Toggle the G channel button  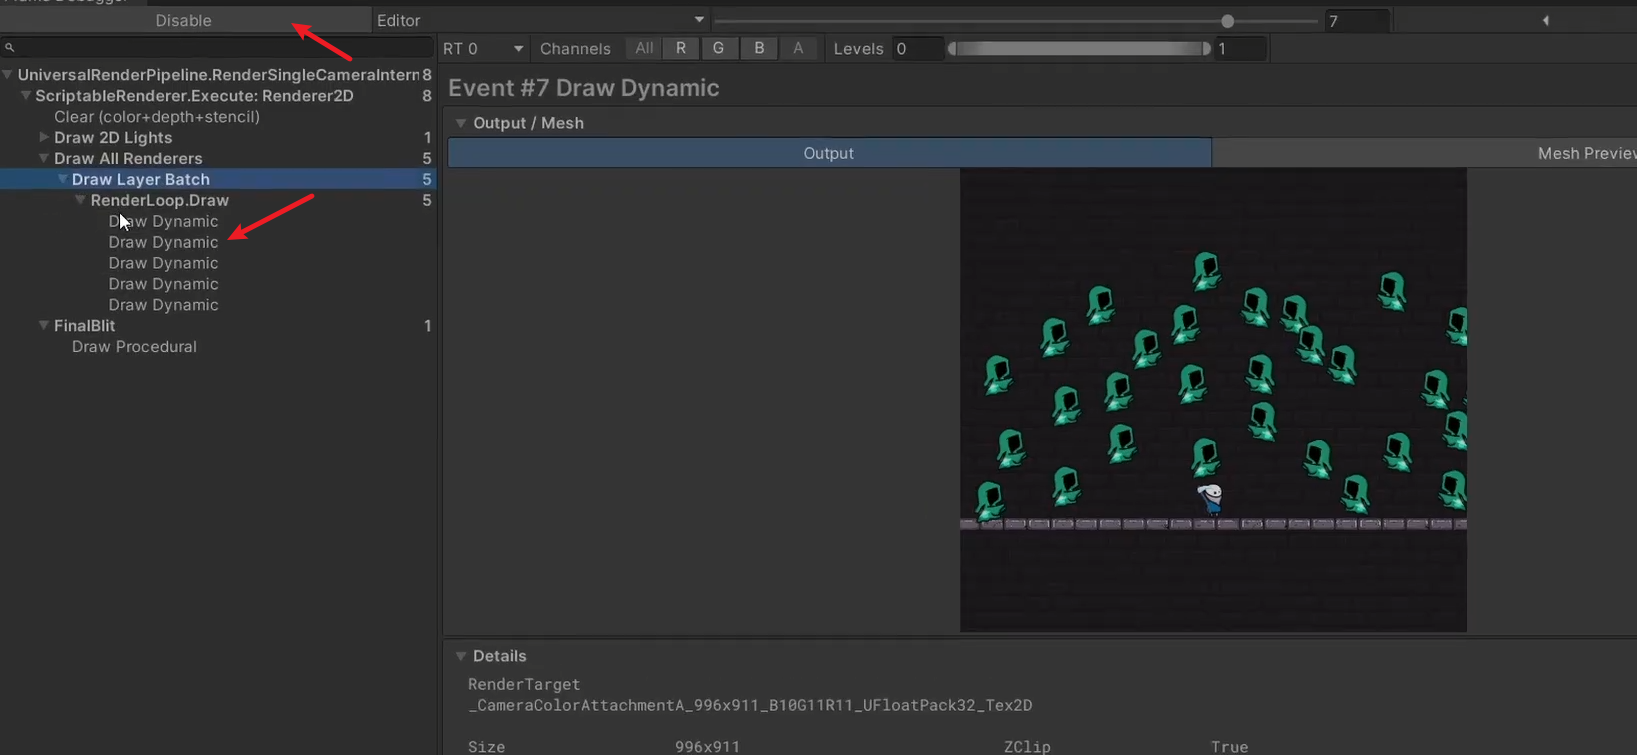tap(718, 48)
